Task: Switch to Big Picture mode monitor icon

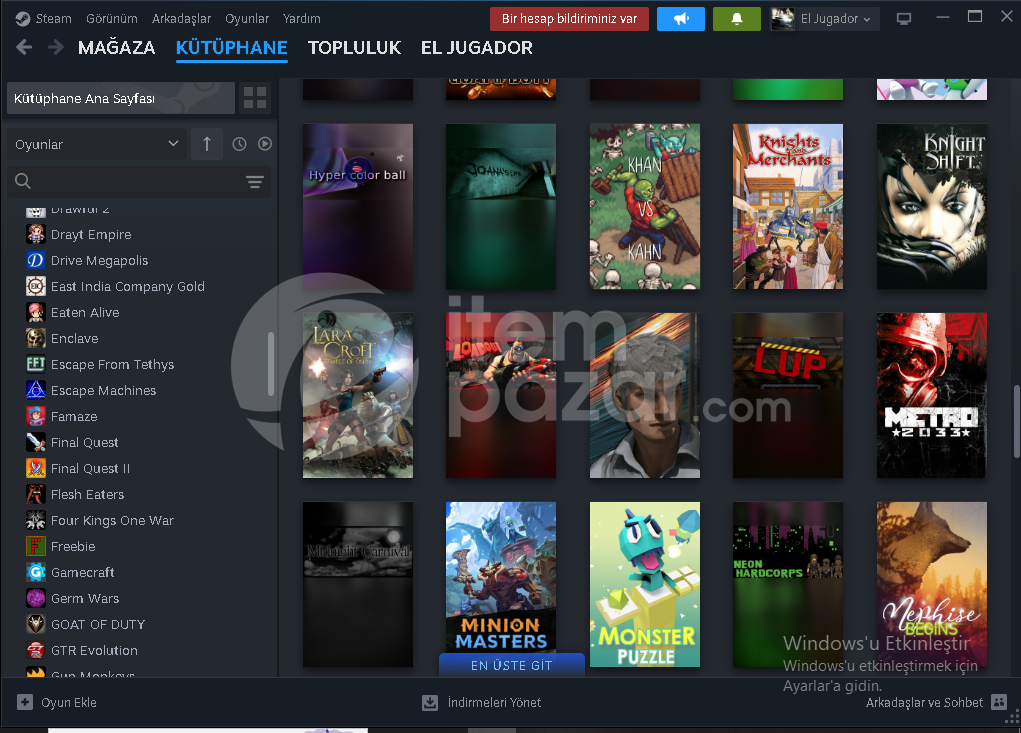Action: pyautogui.click(x=904, y=19)
